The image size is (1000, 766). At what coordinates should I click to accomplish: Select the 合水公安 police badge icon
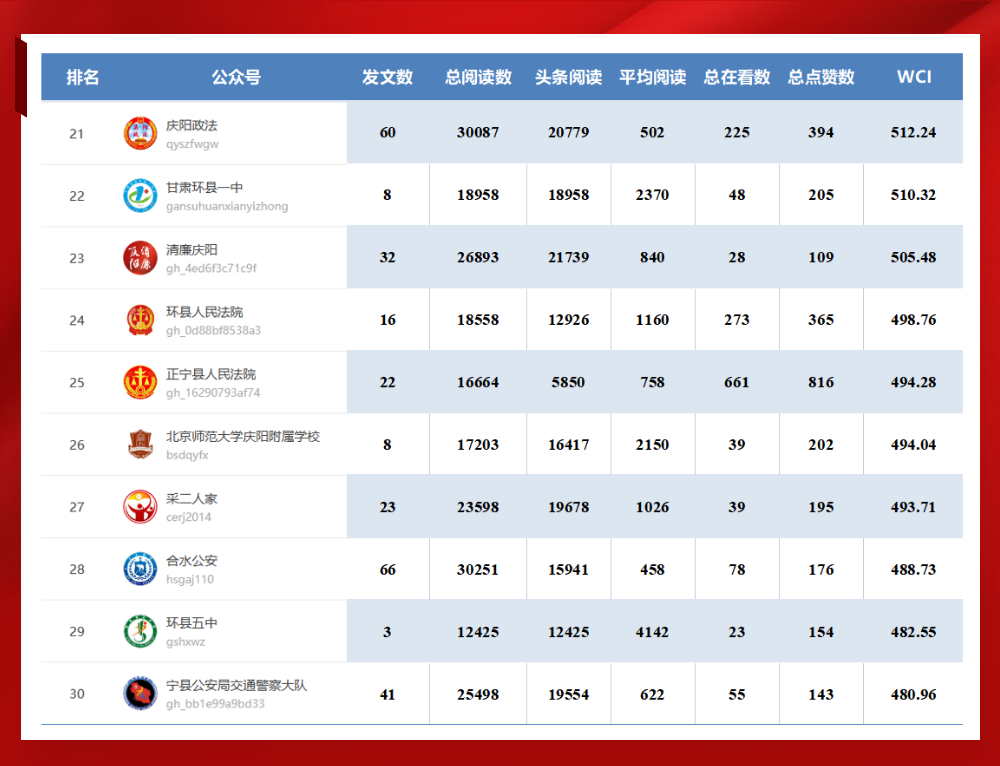(140, 569)
